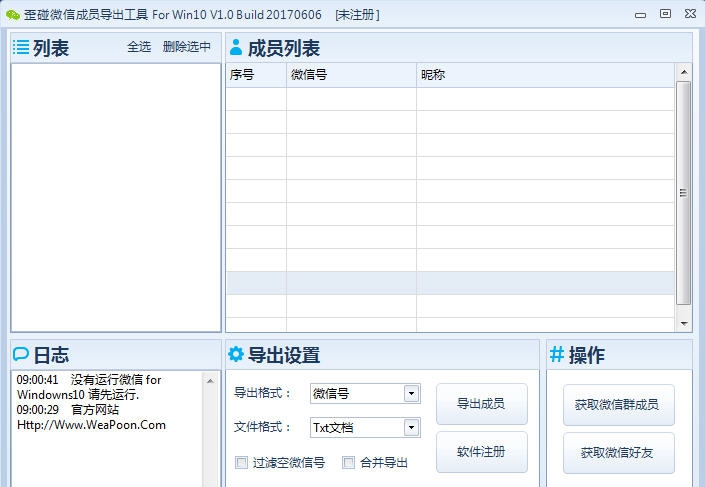Image resolution: width=705 pixels, height=487 pixels.
Task: Click log entry 09:00:29 官方网站
Action: click(x=68, y=410)
